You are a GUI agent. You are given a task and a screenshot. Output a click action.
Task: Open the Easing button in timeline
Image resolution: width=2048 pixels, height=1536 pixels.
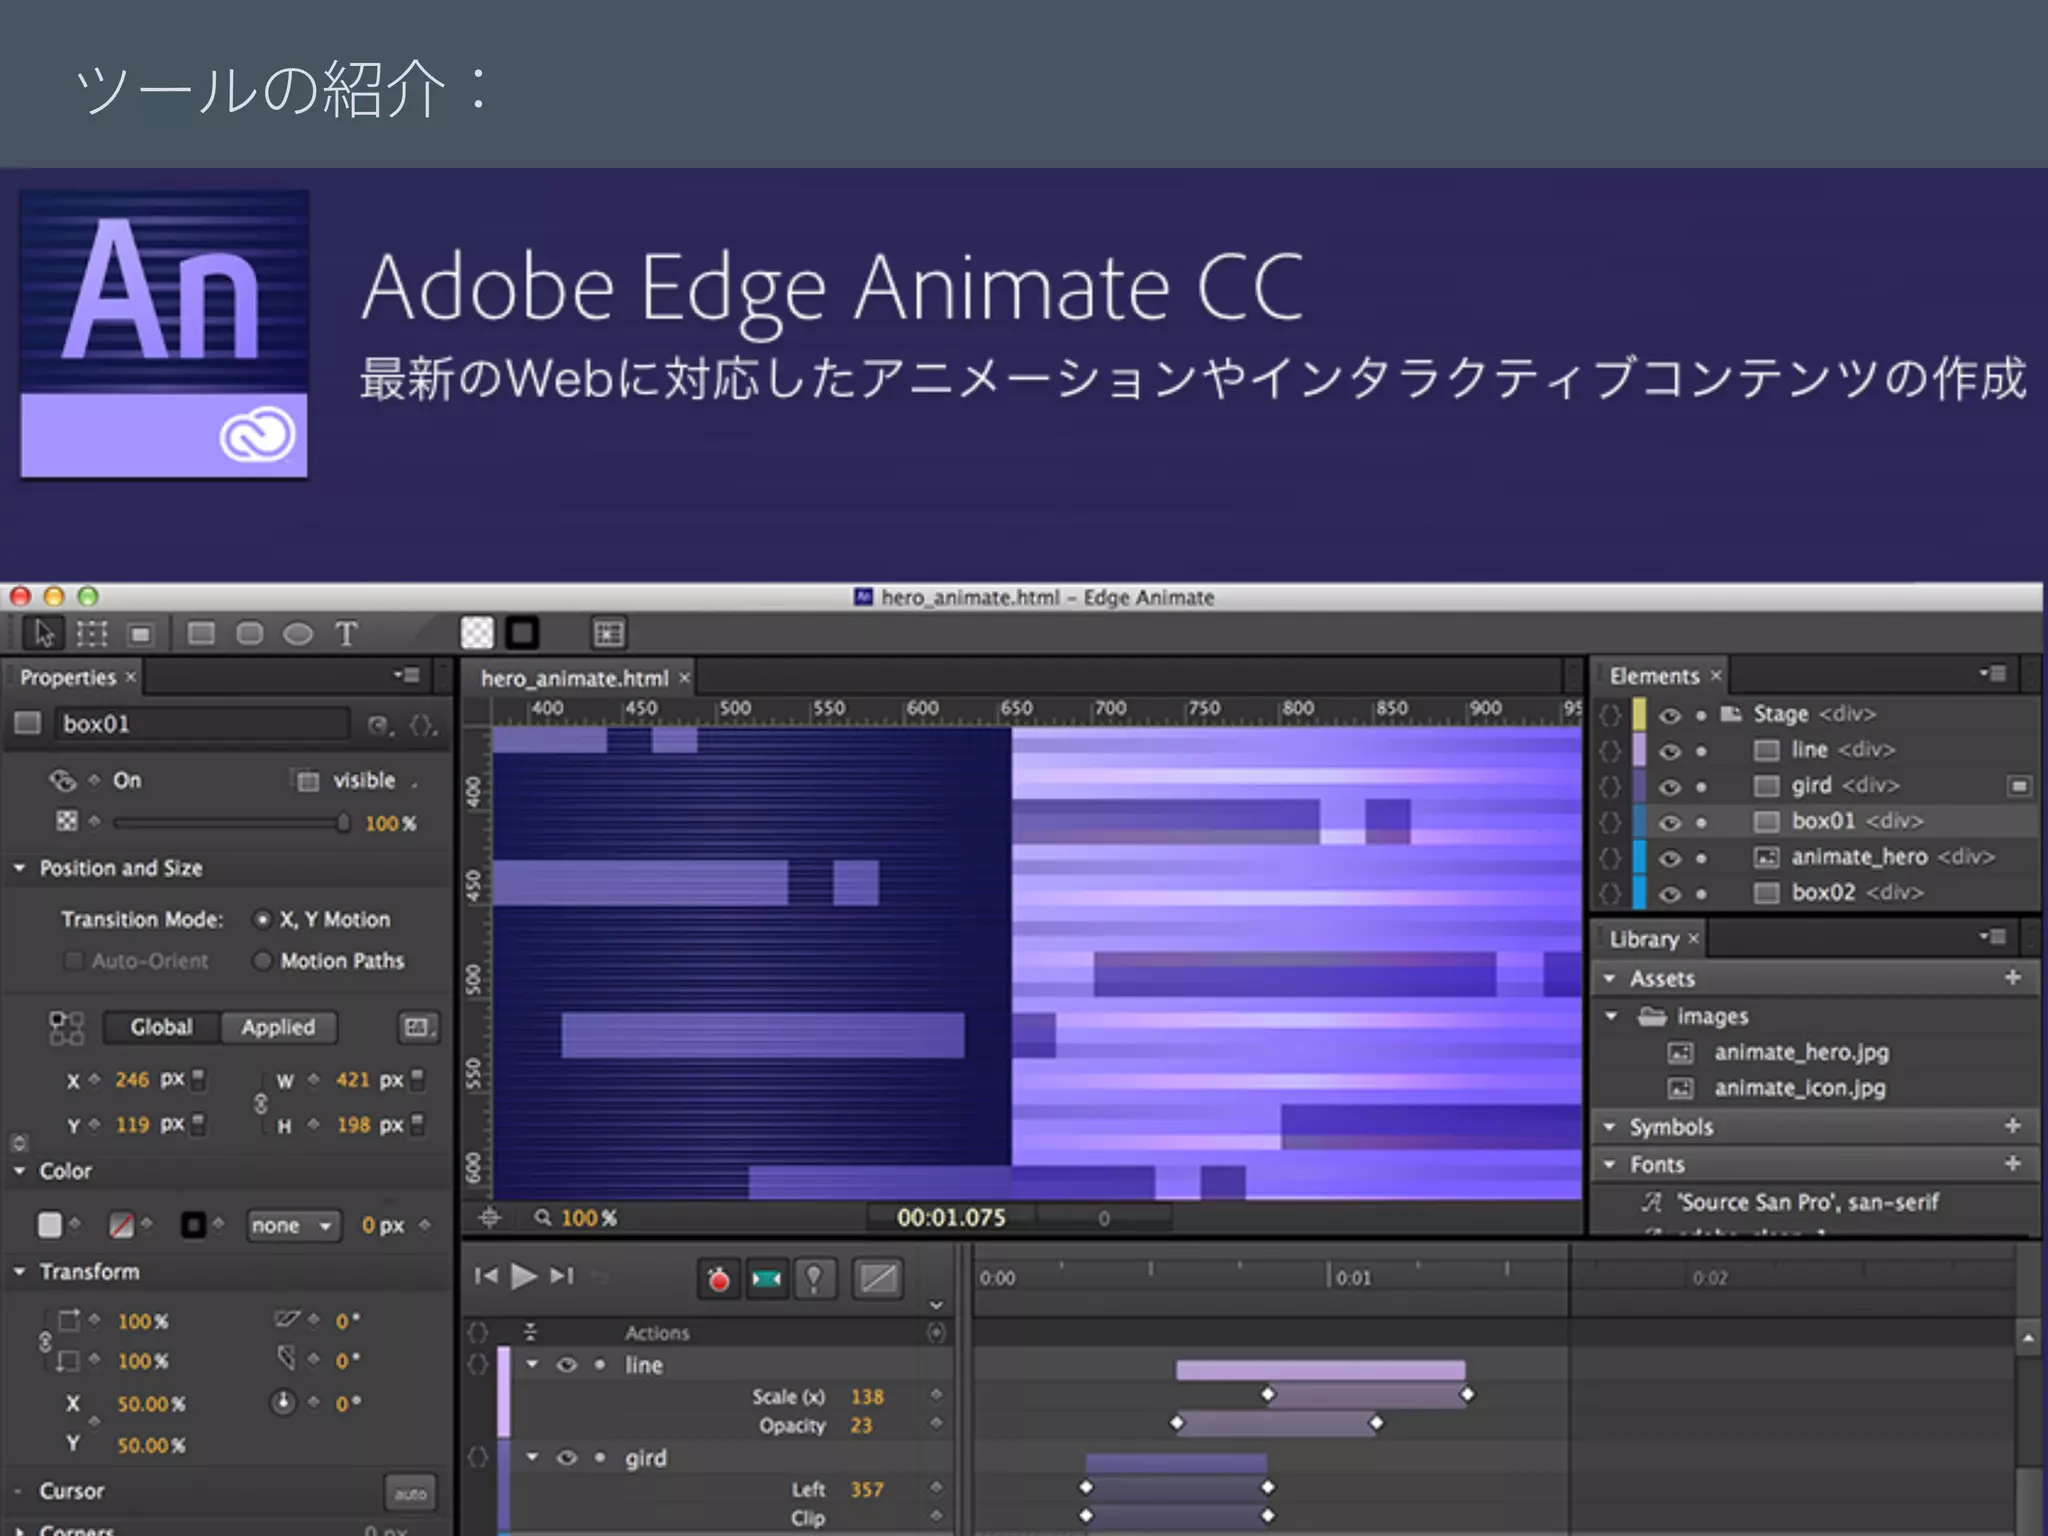(x=878, y=1278)
